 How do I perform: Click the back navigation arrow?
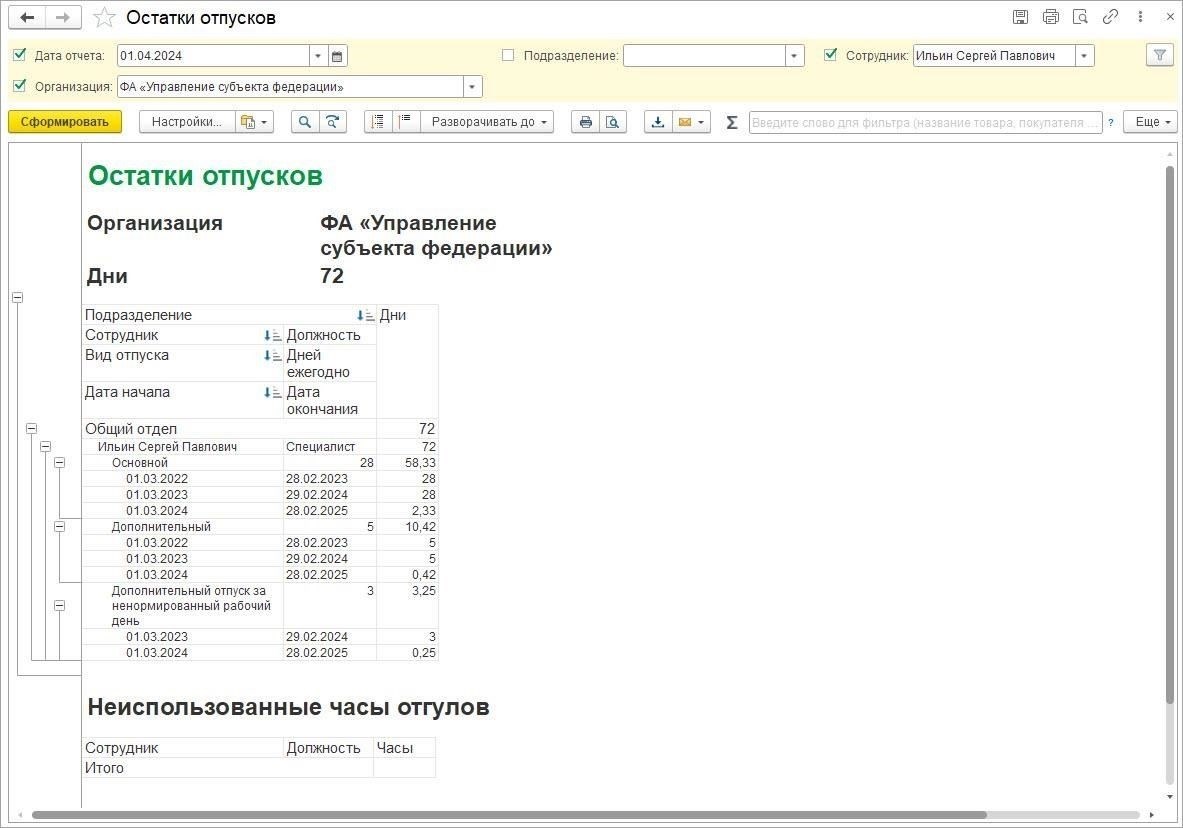click(x=27, y=18)
